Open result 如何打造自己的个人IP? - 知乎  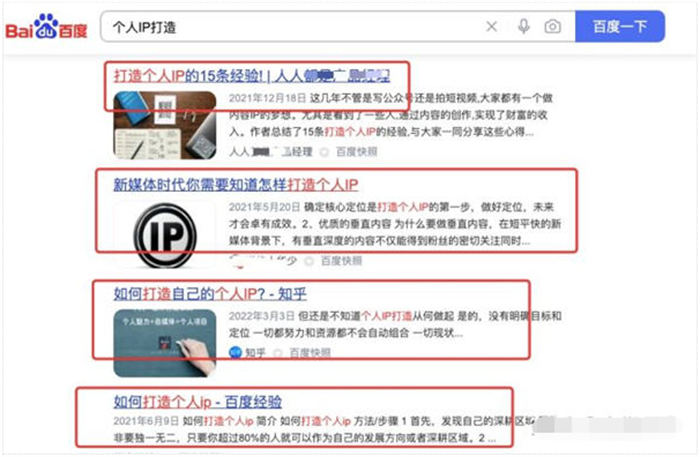[x=210, y=294]
